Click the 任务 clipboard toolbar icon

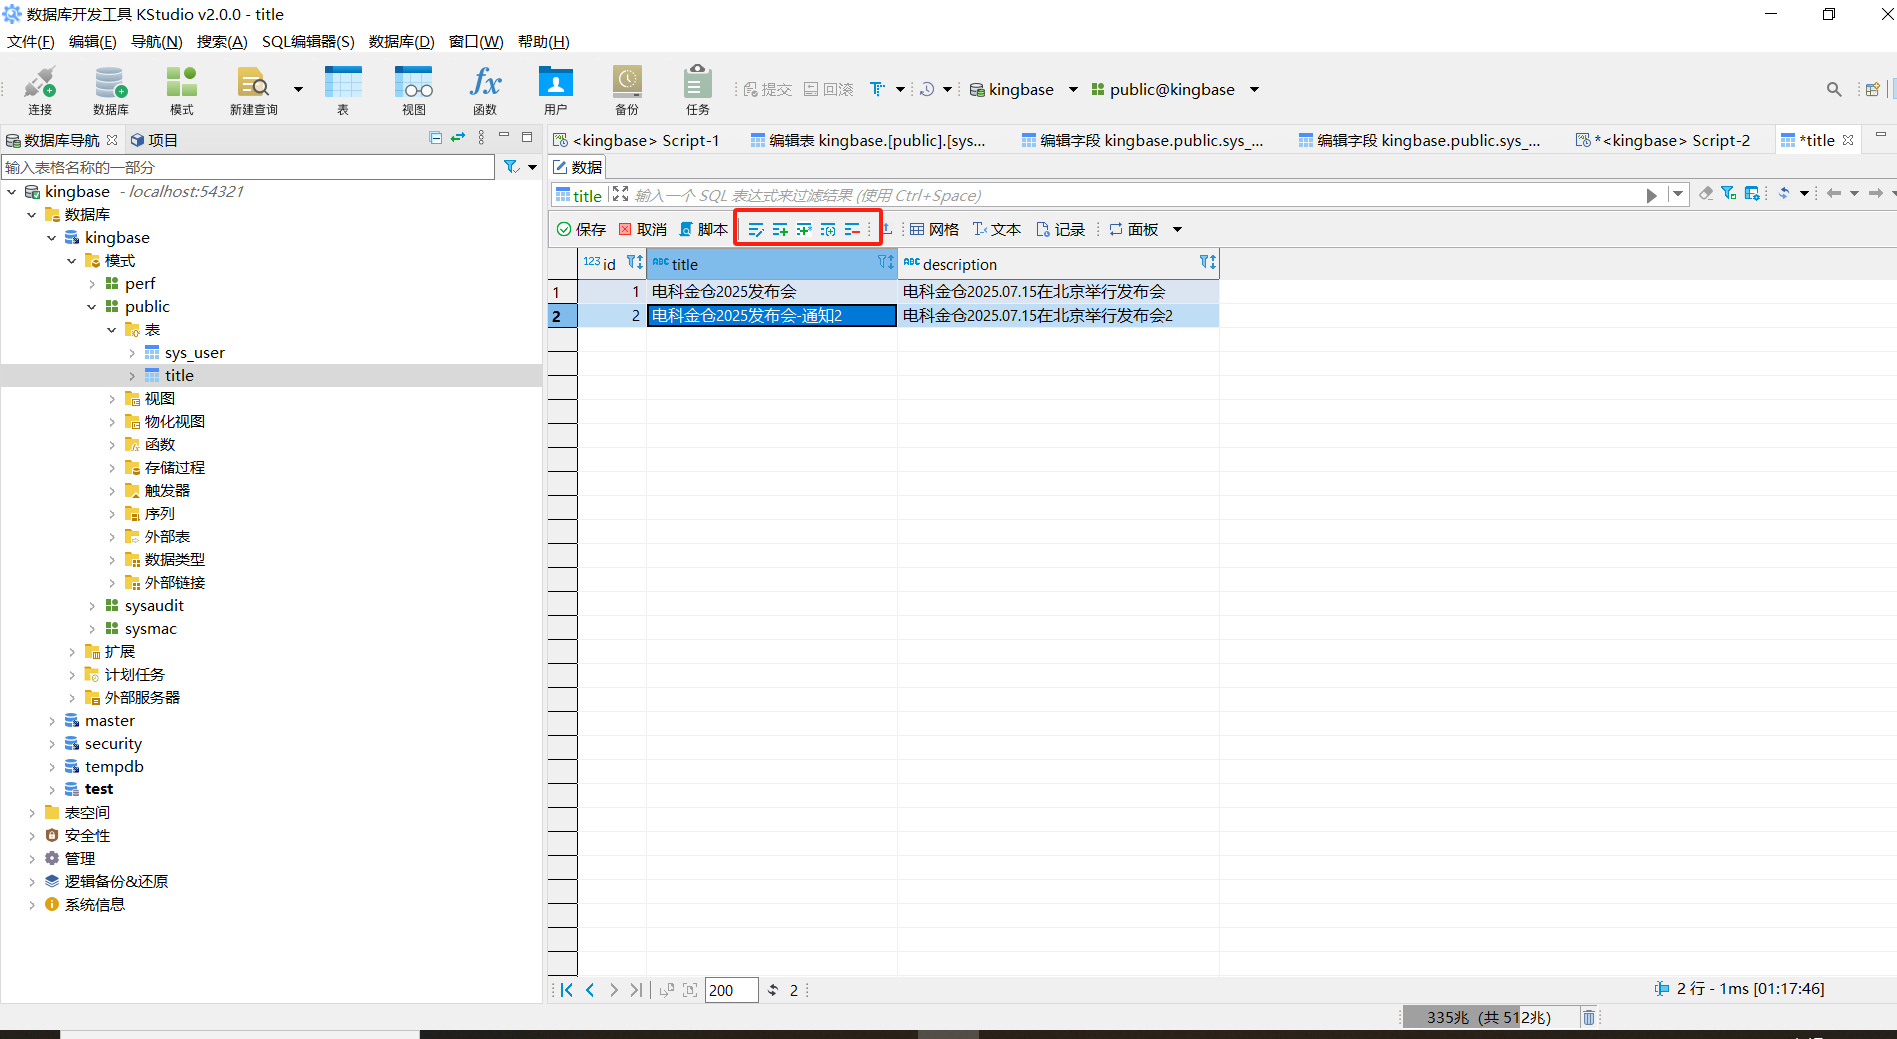[697, 90]
